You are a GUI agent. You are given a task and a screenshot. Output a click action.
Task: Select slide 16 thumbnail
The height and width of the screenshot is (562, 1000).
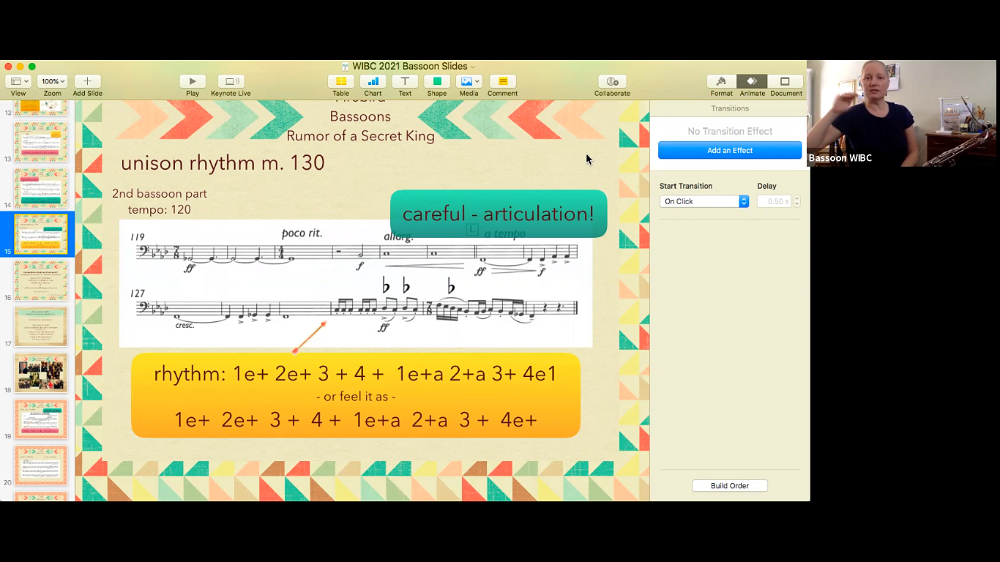click(x=41, y=280)
